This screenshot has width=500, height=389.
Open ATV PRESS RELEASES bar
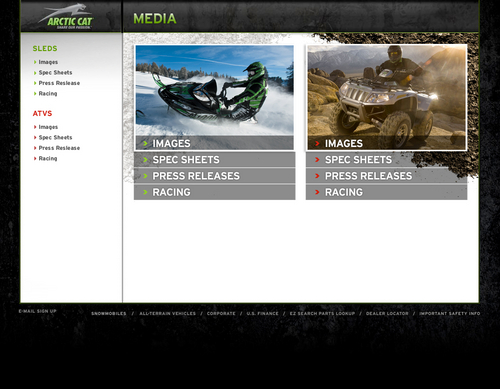pos(387,176)
